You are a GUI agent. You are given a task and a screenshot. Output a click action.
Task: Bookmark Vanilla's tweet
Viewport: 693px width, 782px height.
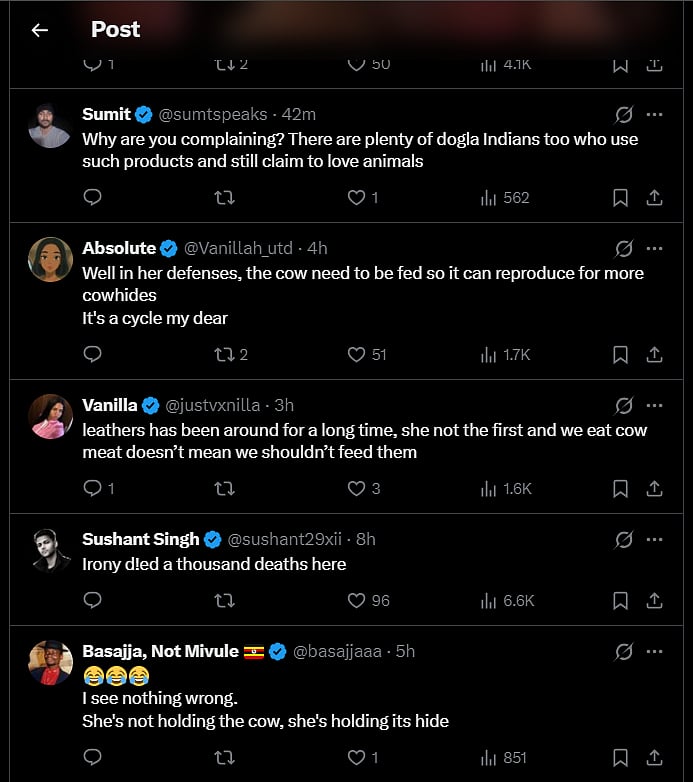point(620,488)
